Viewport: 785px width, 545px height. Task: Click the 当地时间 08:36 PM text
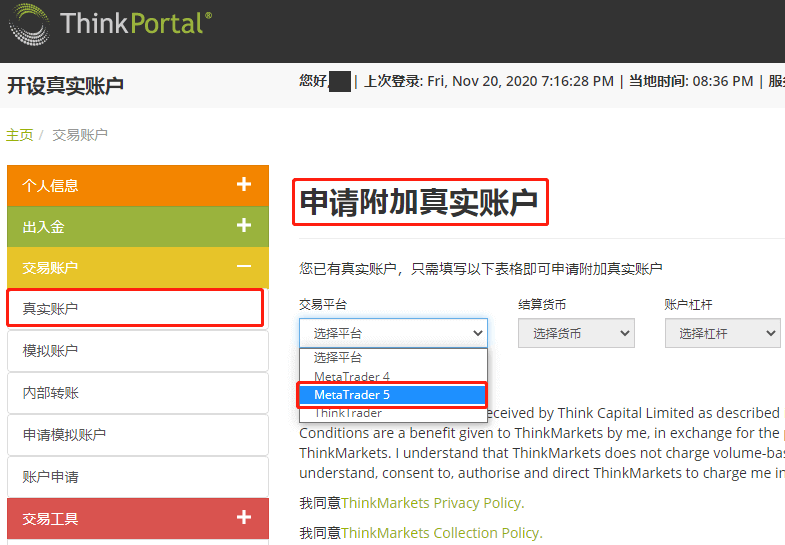pyautogui.click(x=691, y=81)
